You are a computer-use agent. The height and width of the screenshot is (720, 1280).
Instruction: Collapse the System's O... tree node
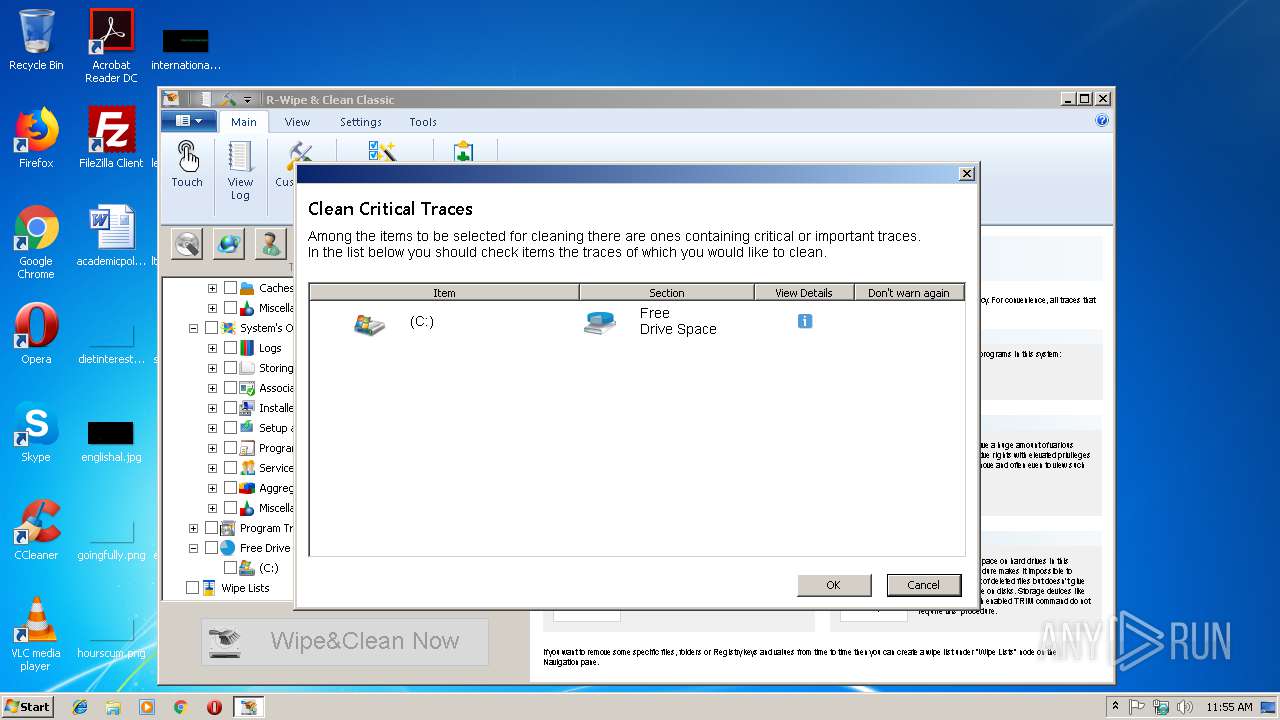tap(193, 328)
